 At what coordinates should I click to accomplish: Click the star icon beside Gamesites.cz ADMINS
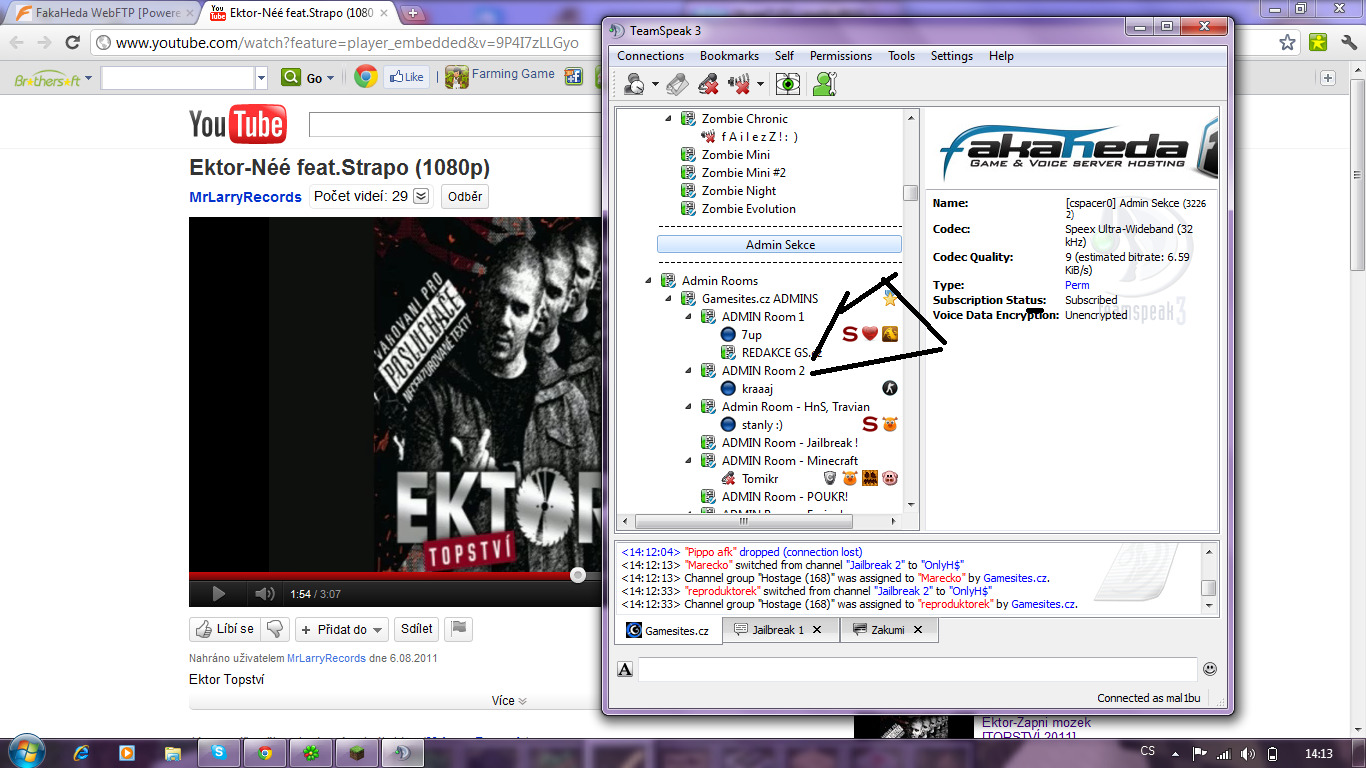pyautogui.click(x=889, y=298)
